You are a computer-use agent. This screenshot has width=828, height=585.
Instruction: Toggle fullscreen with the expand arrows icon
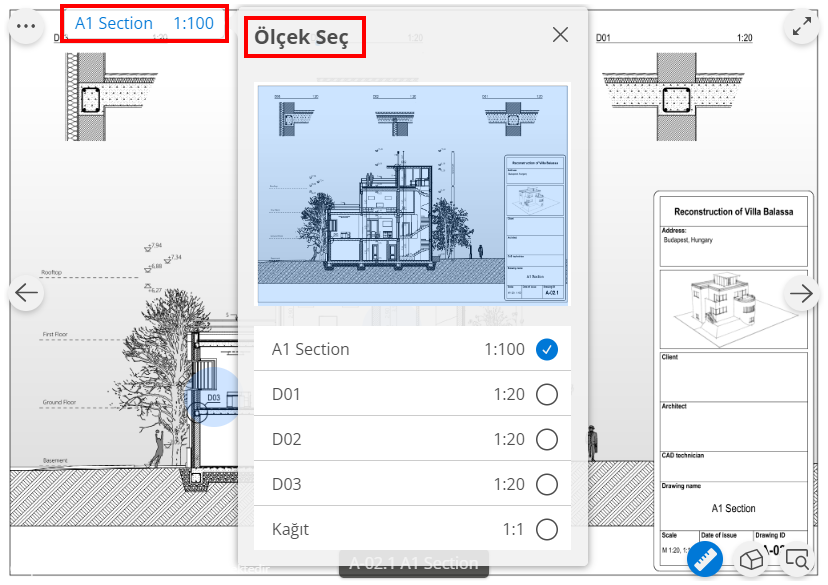802,26
